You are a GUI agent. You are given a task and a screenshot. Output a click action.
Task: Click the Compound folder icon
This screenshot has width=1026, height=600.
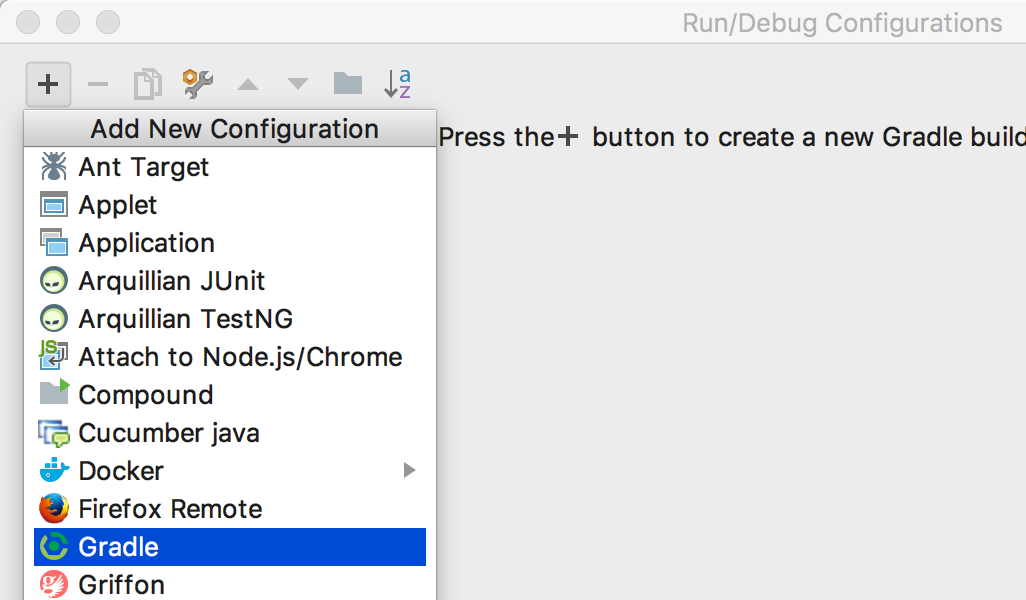54,393
